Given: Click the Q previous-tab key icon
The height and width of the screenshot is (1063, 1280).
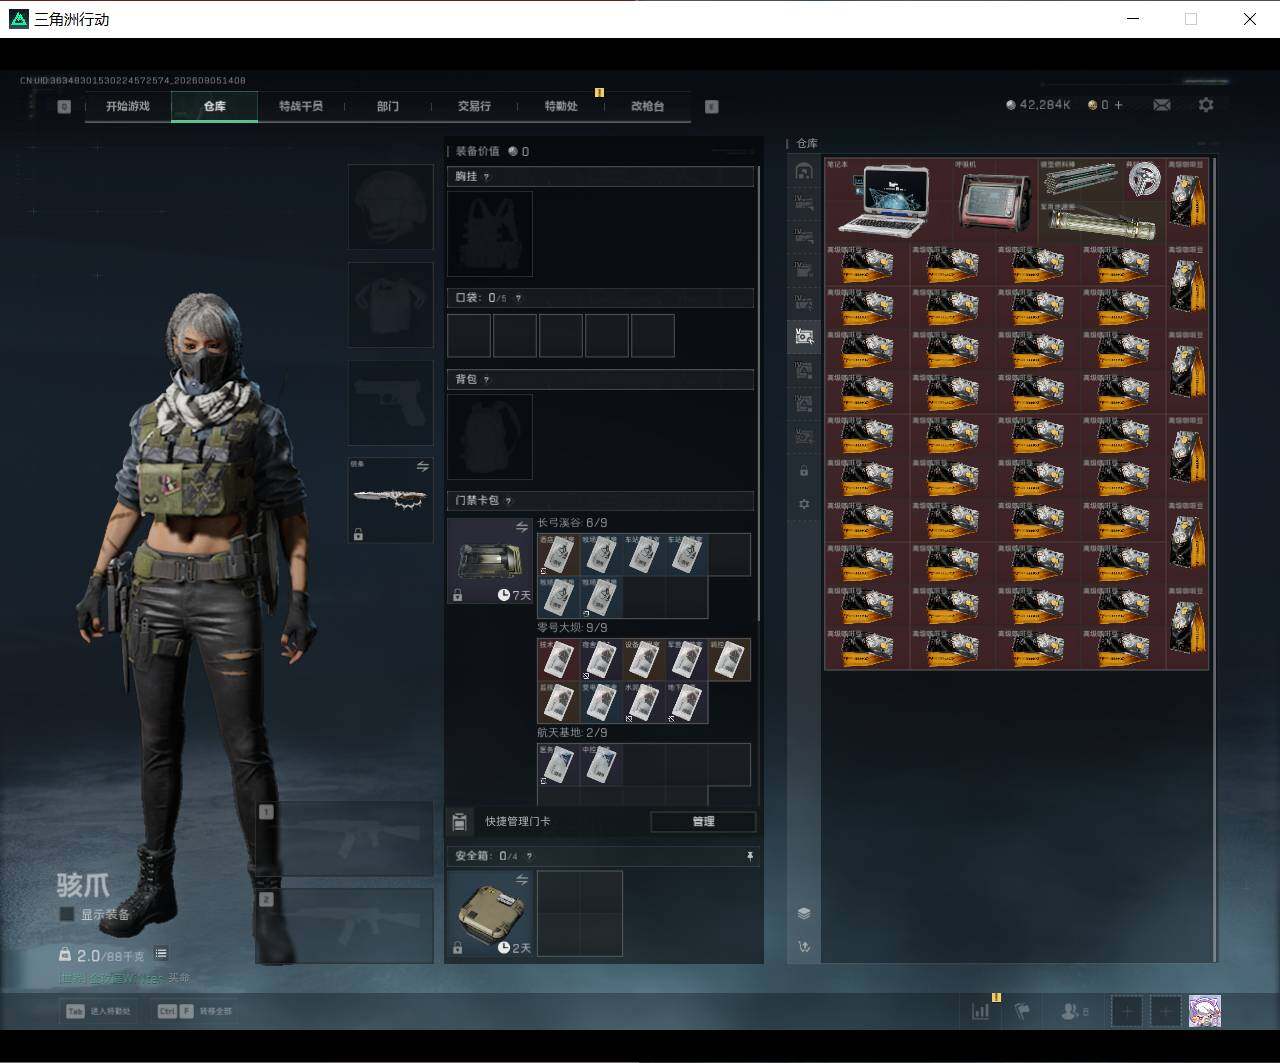Looking at the screenshot, I should tap(64, 106).
